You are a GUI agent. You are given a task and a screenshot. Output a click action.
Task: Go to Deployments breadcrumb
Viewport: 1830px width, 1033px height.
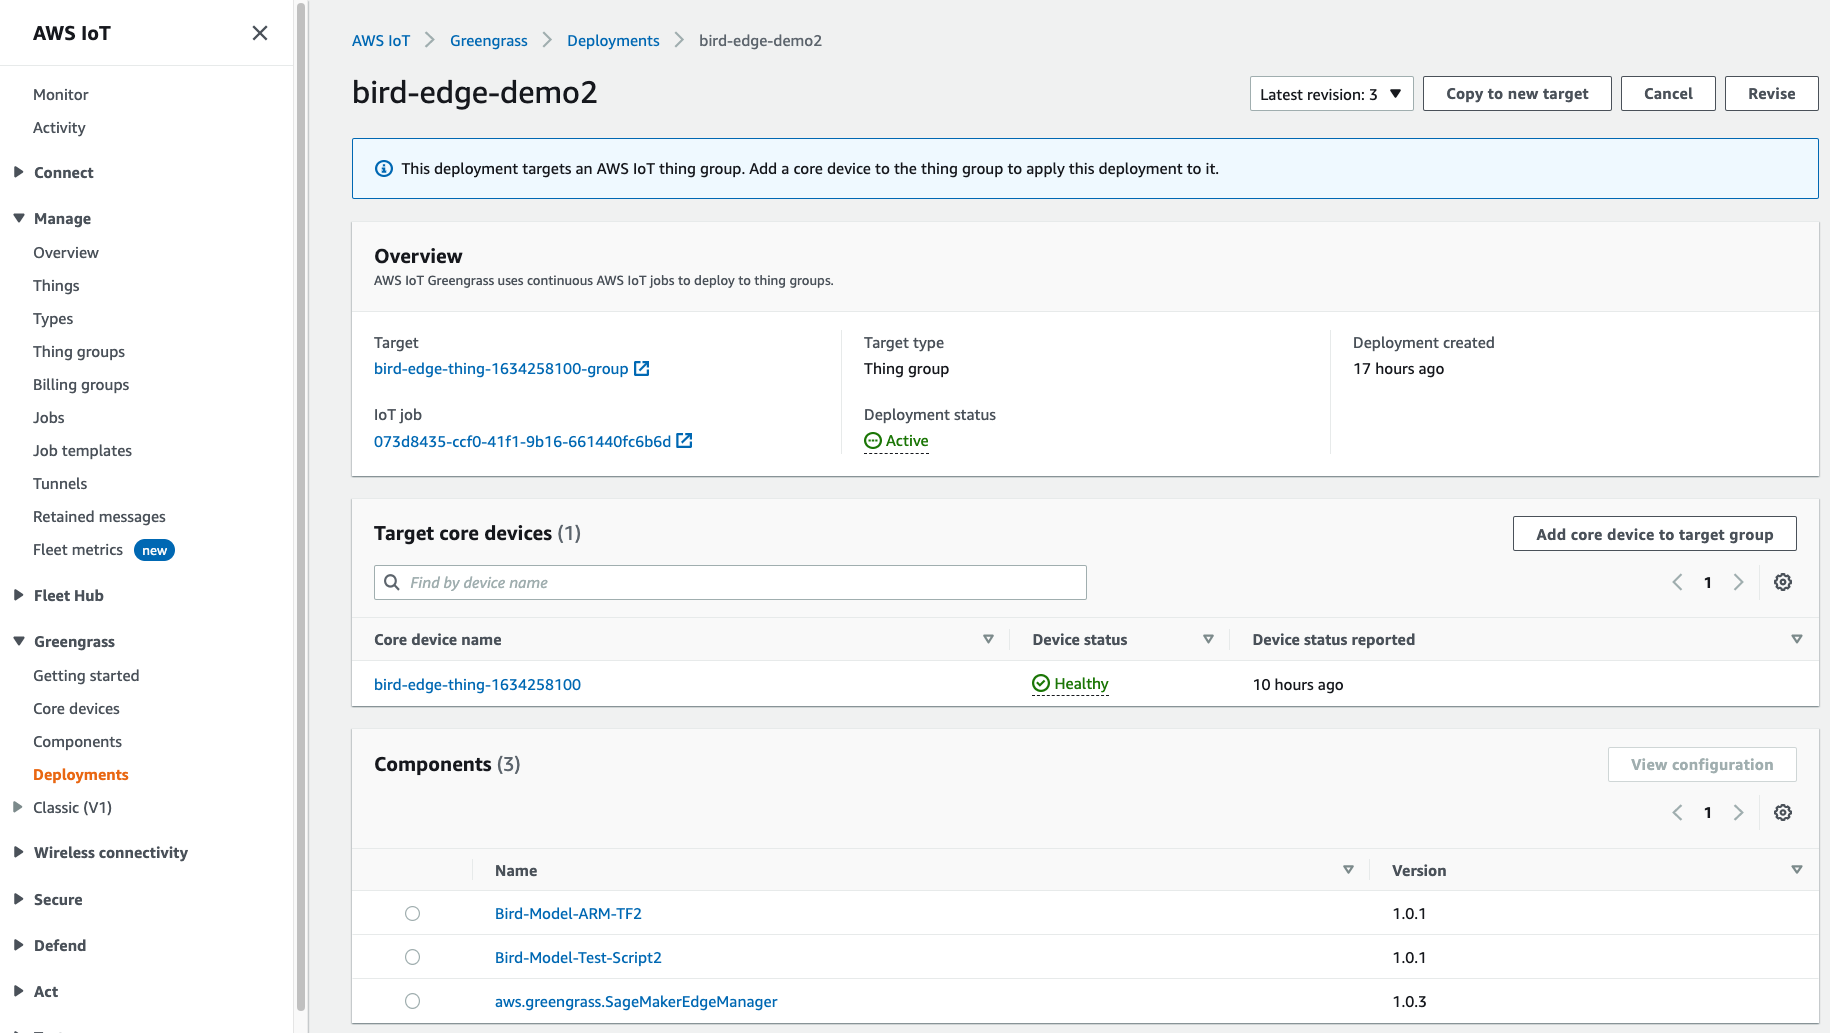pyautogui.click(x=613, y=41)
